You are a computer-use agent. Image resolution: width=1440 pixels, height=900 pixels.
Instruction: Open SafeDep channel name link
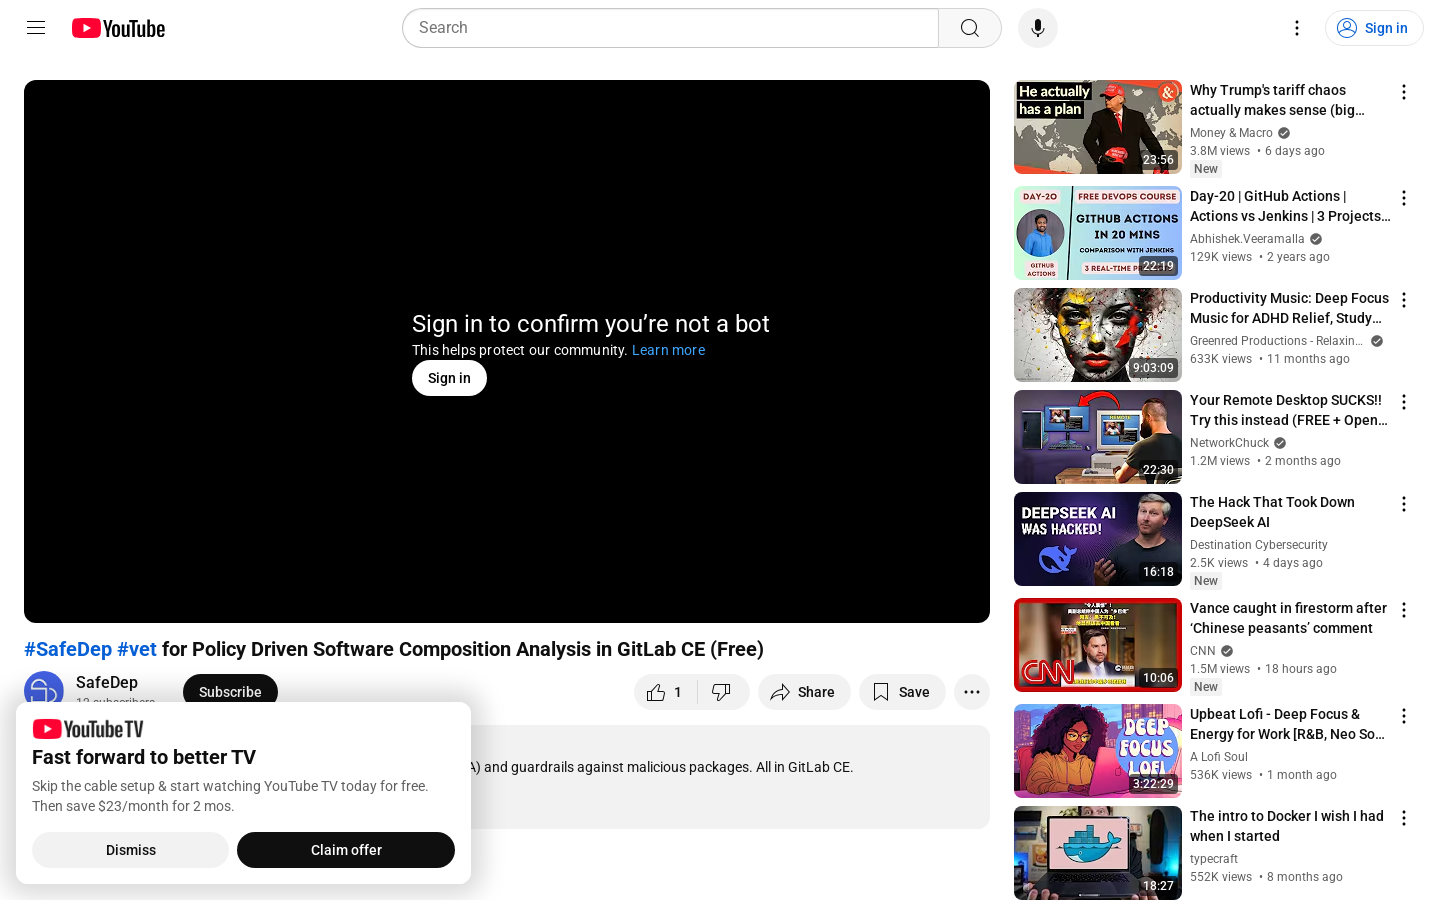tap(107, 682)
